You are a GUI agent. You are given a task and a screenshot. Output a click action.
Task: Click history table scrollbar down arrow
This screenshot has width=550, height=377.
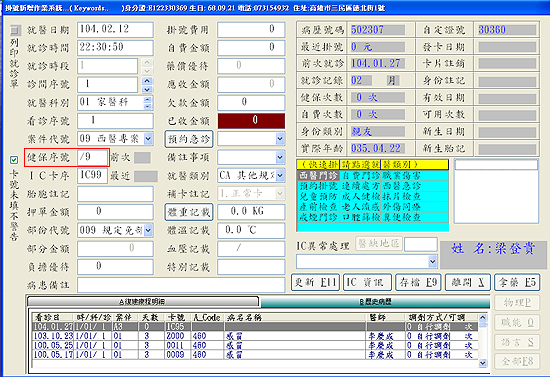[x=483, y=363]
